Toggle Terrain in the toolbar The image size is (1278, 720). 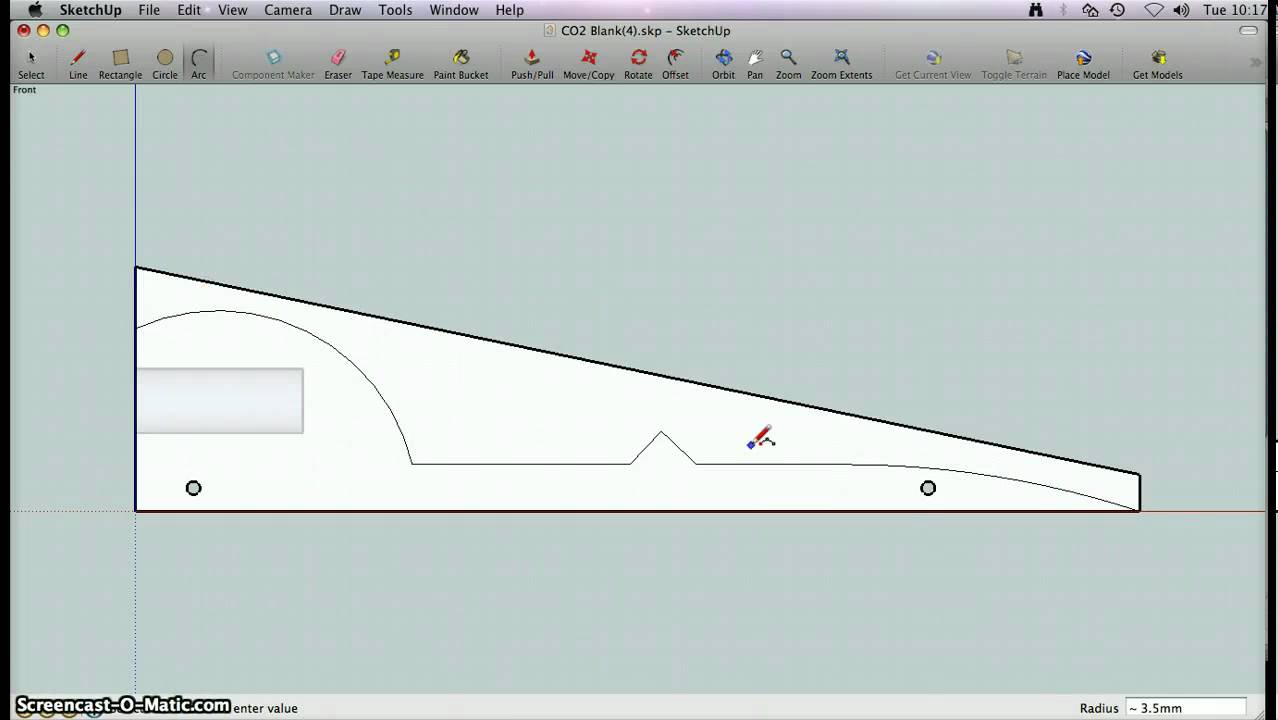tap(1013, 58)
